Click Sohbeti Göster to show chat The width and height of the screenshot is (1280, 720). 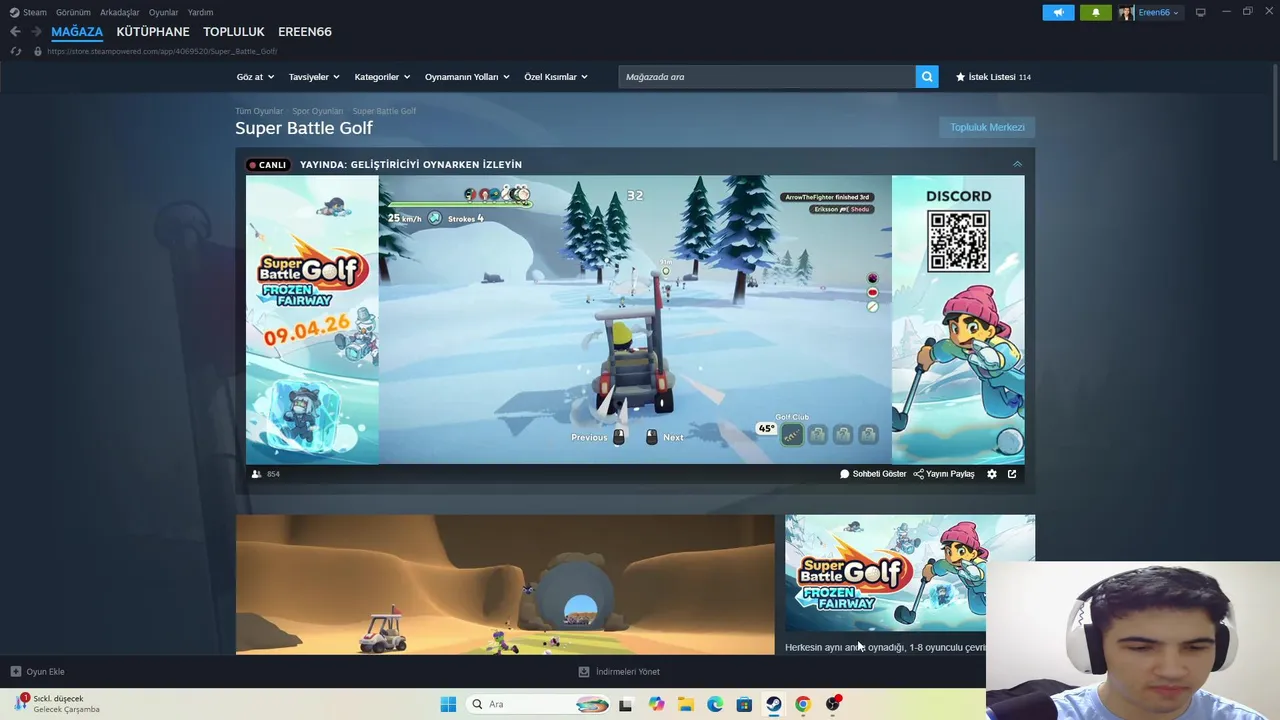tap(873, 474)
